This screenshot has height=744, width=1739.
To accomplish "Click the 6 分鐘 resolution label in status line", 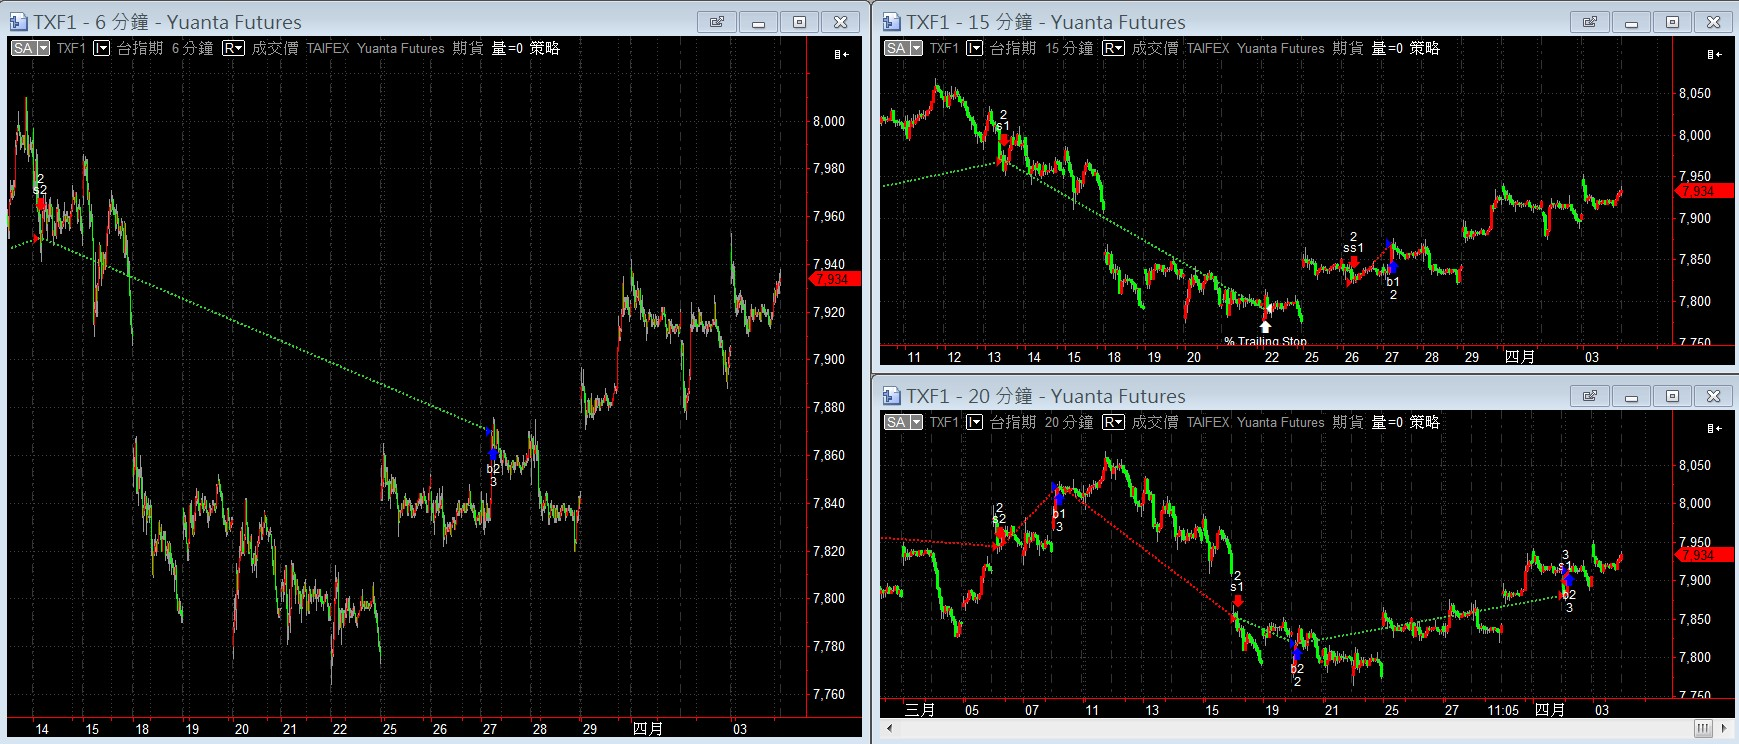I will 192,48.
